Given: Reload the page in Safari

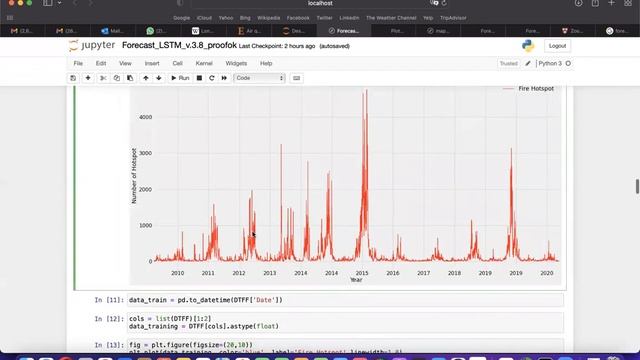Looking at the screenshot, I should point(444,3).
